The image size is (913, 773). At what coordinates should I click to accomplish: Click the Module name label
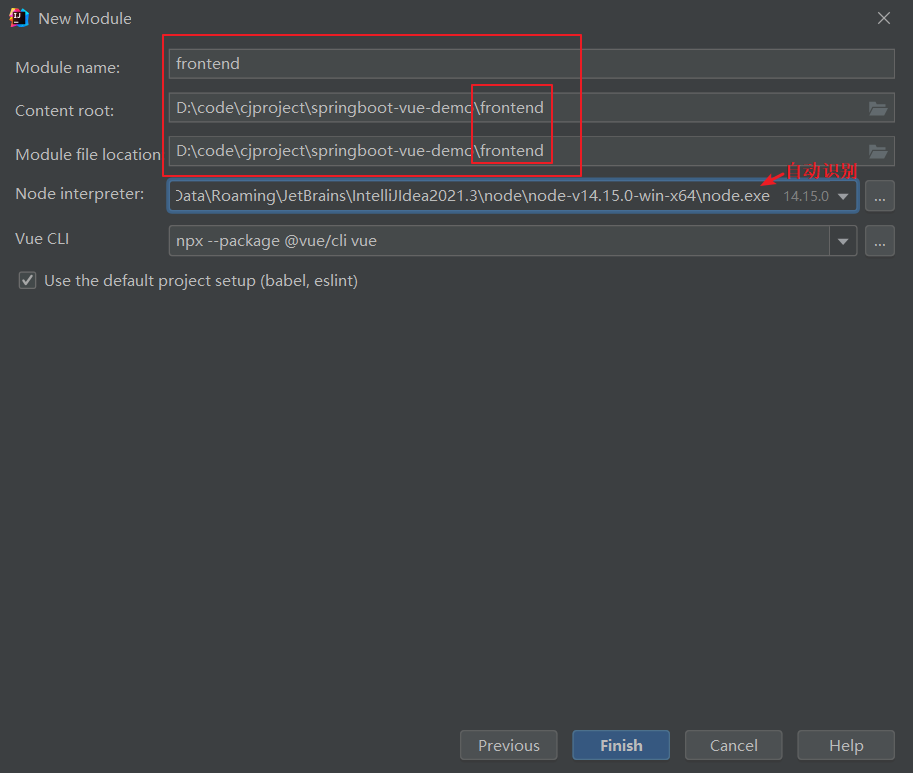coord(68,68)
